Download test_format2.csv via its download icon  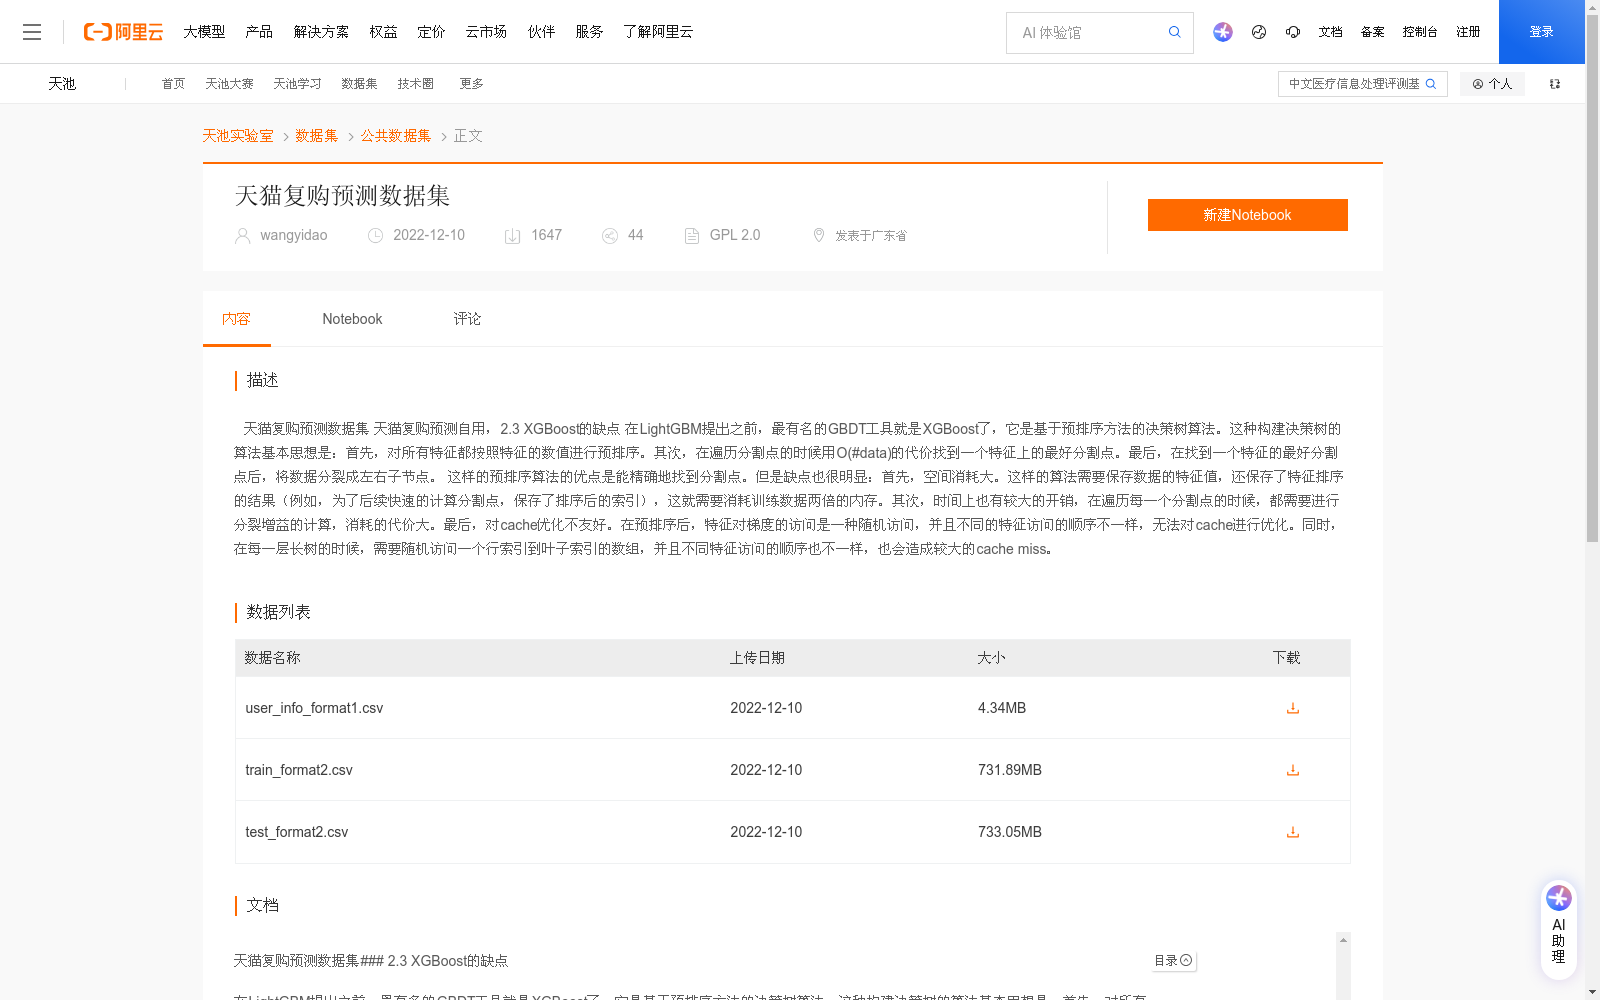(x=1293, y=832)
